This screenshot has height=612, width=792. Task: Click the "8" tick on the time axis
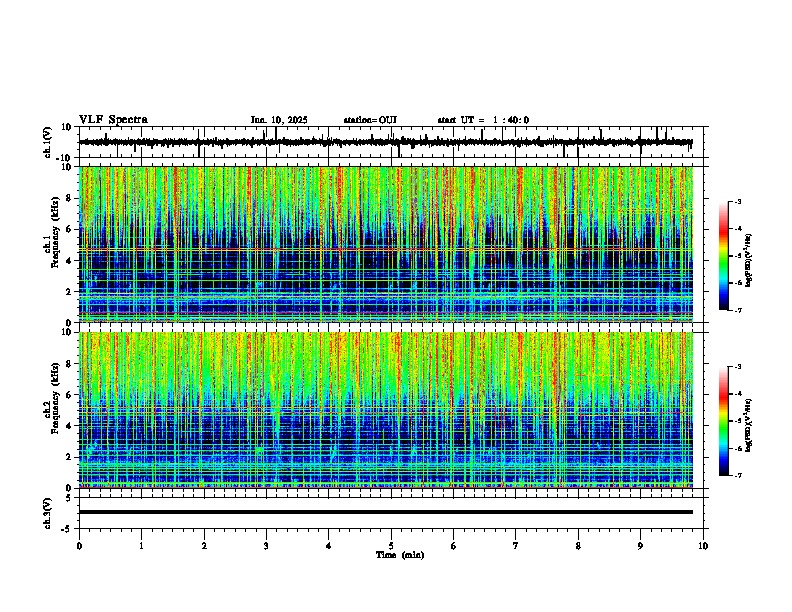578,546
